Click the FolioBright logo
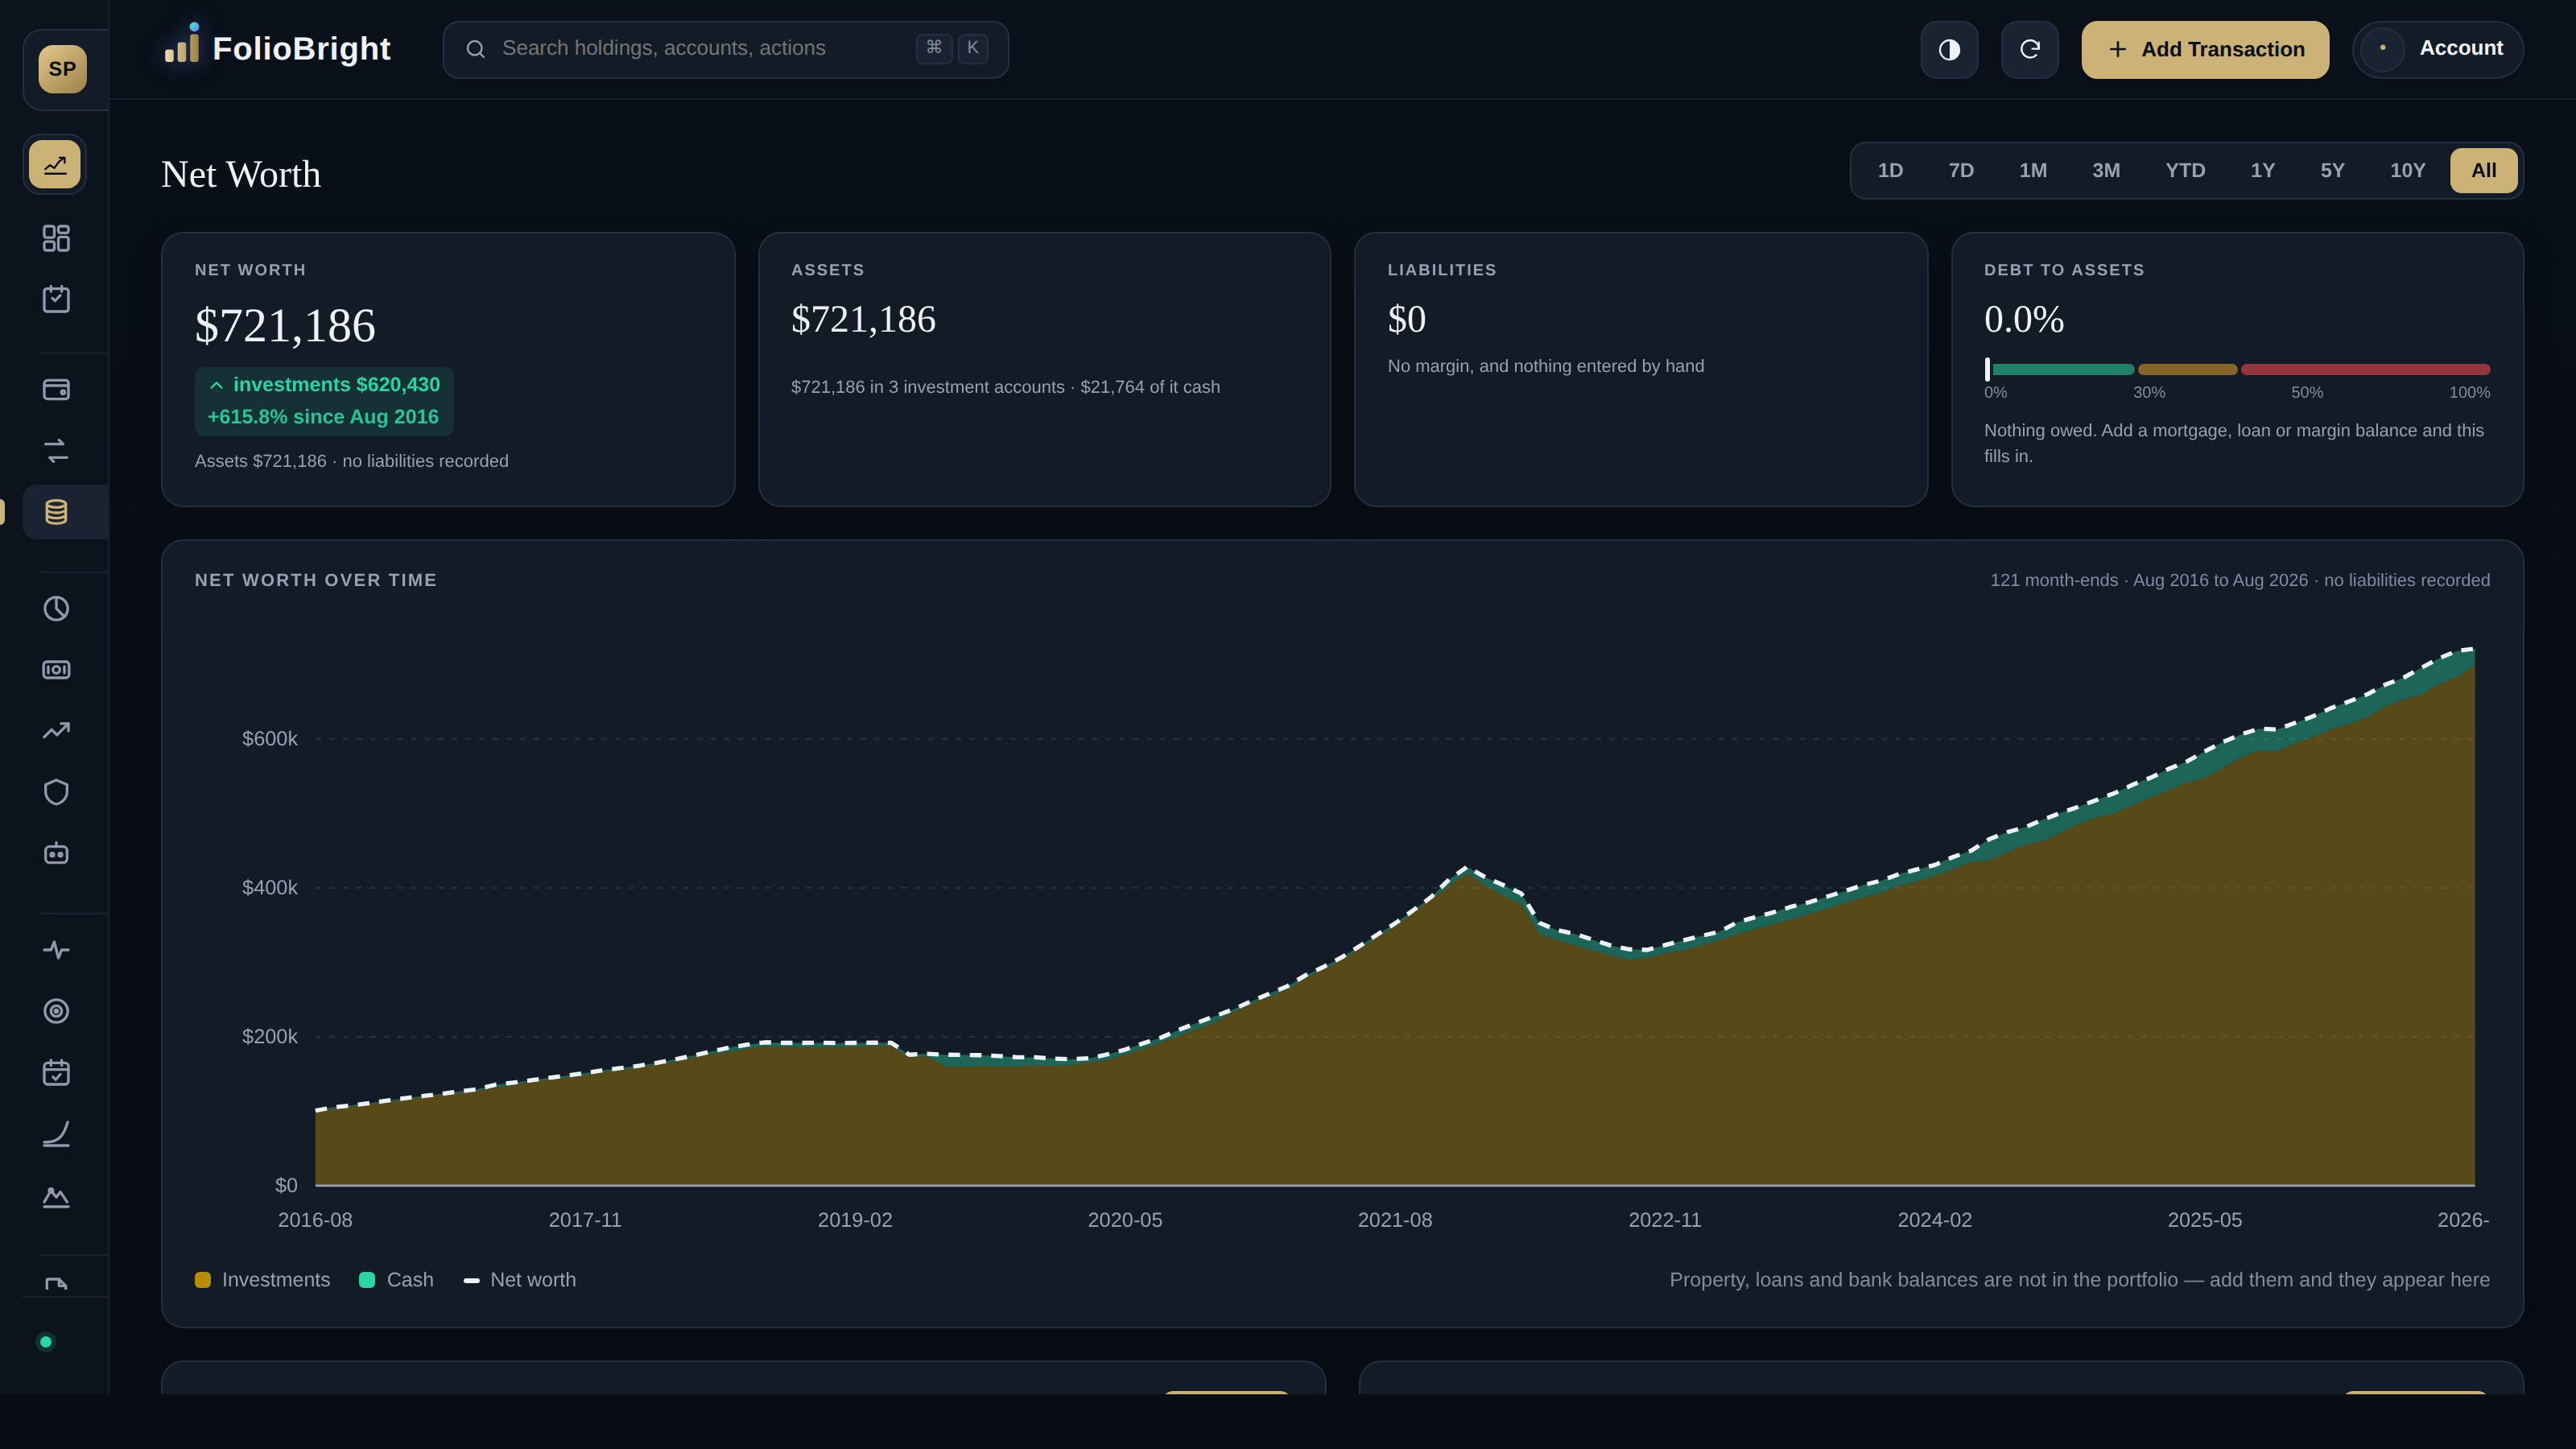Image resolution: width=2576 pixels, height=1449 pixels. pyautogui.click(x=277, y=47)
